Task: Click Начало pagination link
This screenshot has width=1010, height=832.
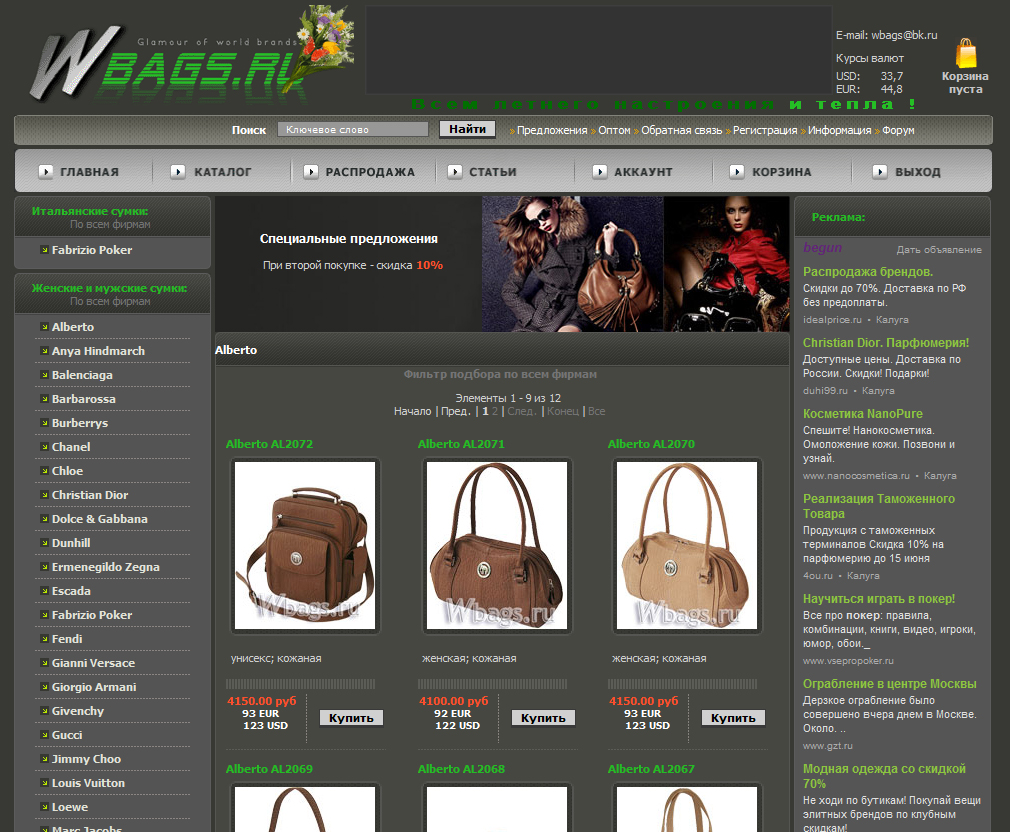Action: [413, 411]
